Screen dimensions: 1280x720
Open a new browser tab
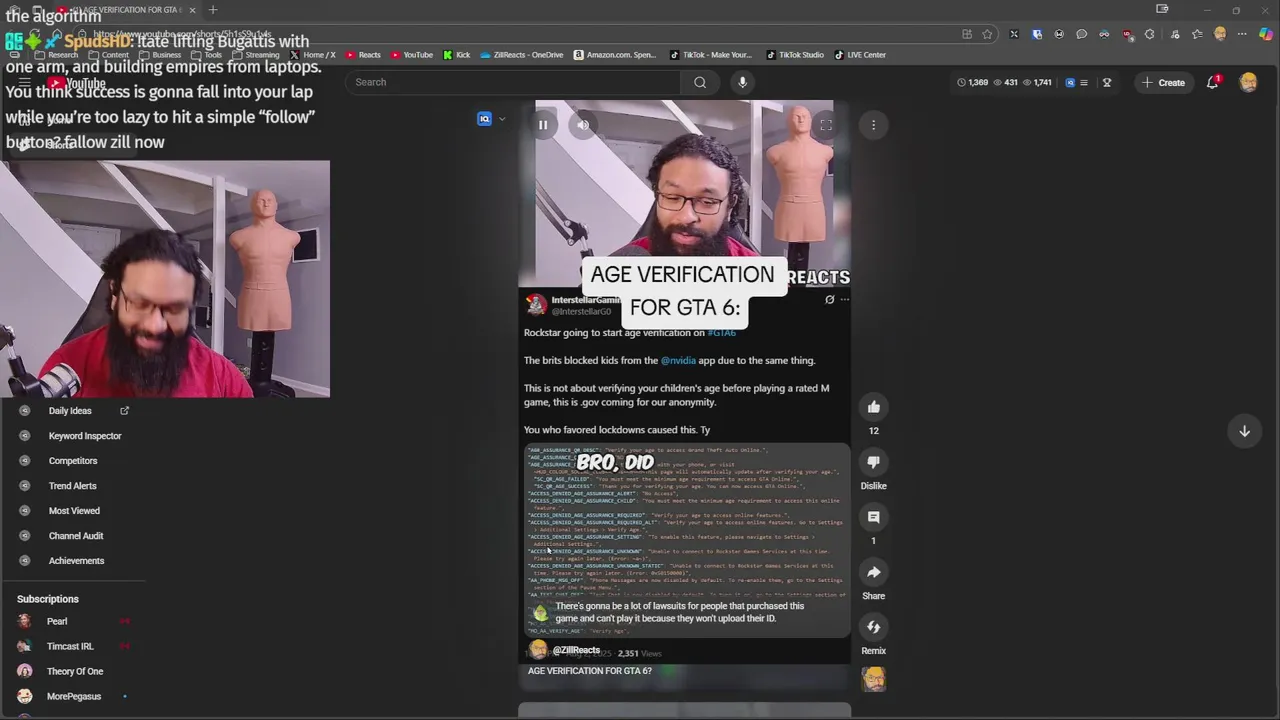(x=212, y=10)
